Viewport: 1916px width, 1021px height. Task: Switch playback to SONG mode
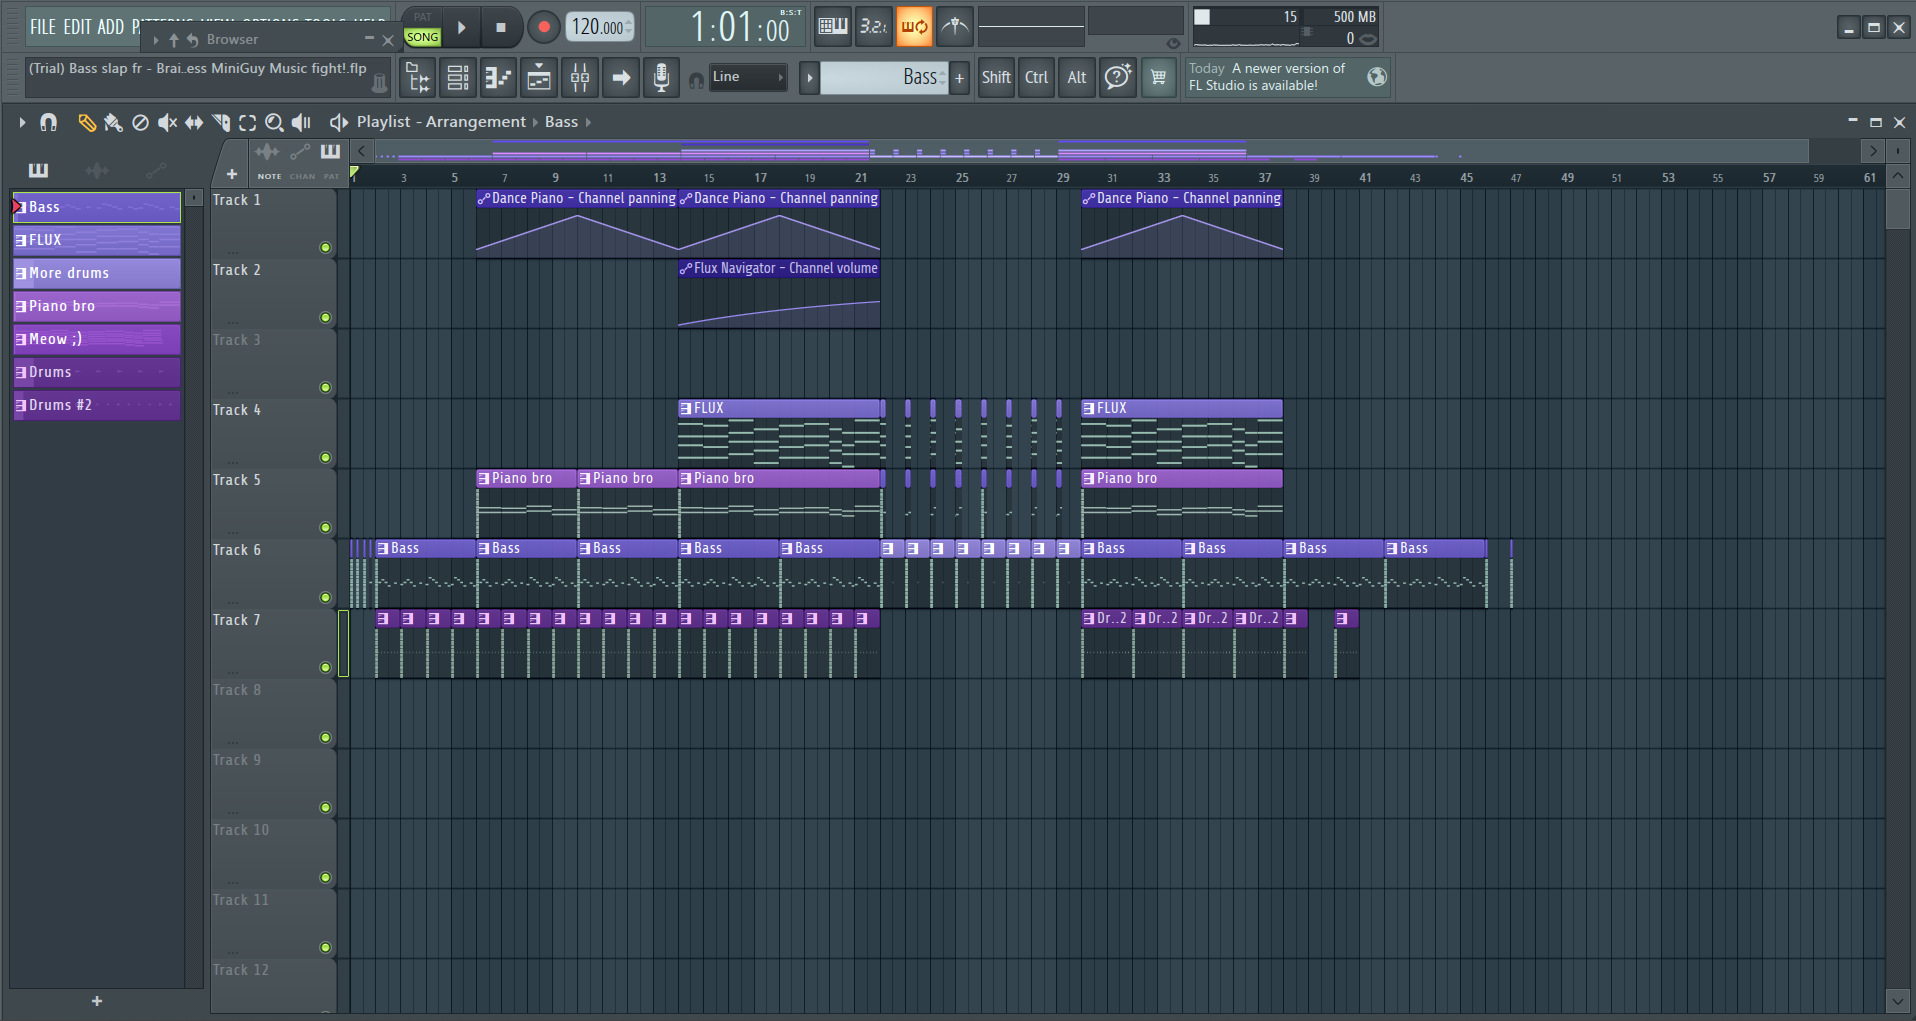(x=422, y=37)
